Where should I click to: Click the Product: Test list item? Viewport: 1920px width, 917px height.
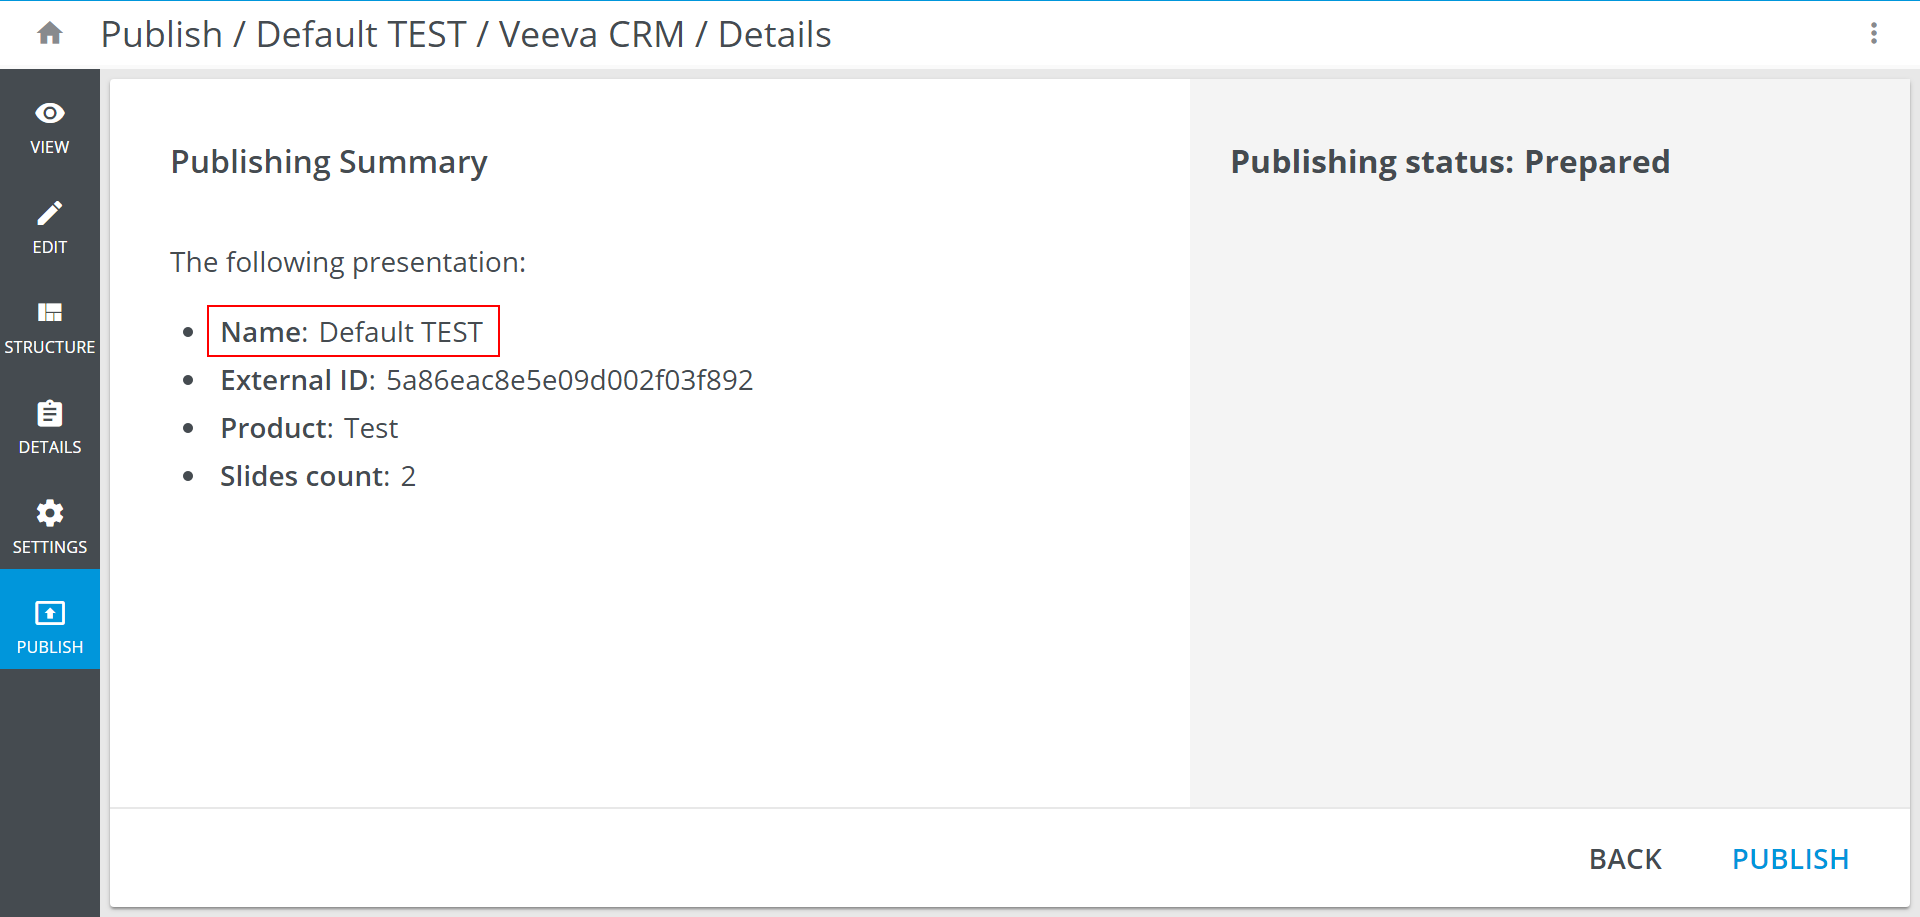309,429
